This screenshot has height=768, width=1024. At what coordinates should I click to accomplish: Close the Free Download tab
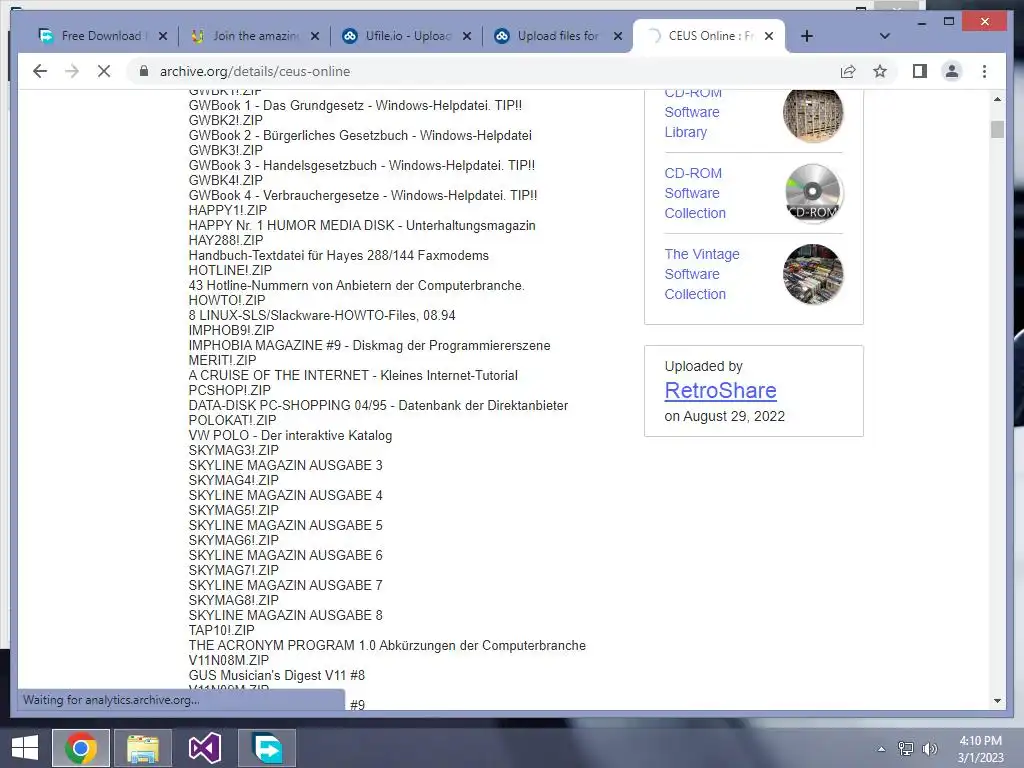[x=163, y=36]
